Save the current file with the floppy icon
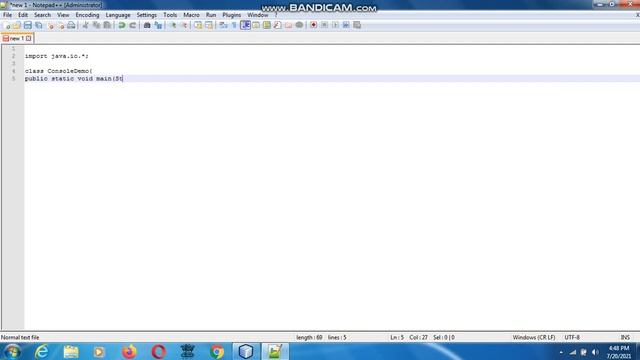This screenshot has height=360, width=640. tap(28, 25)
